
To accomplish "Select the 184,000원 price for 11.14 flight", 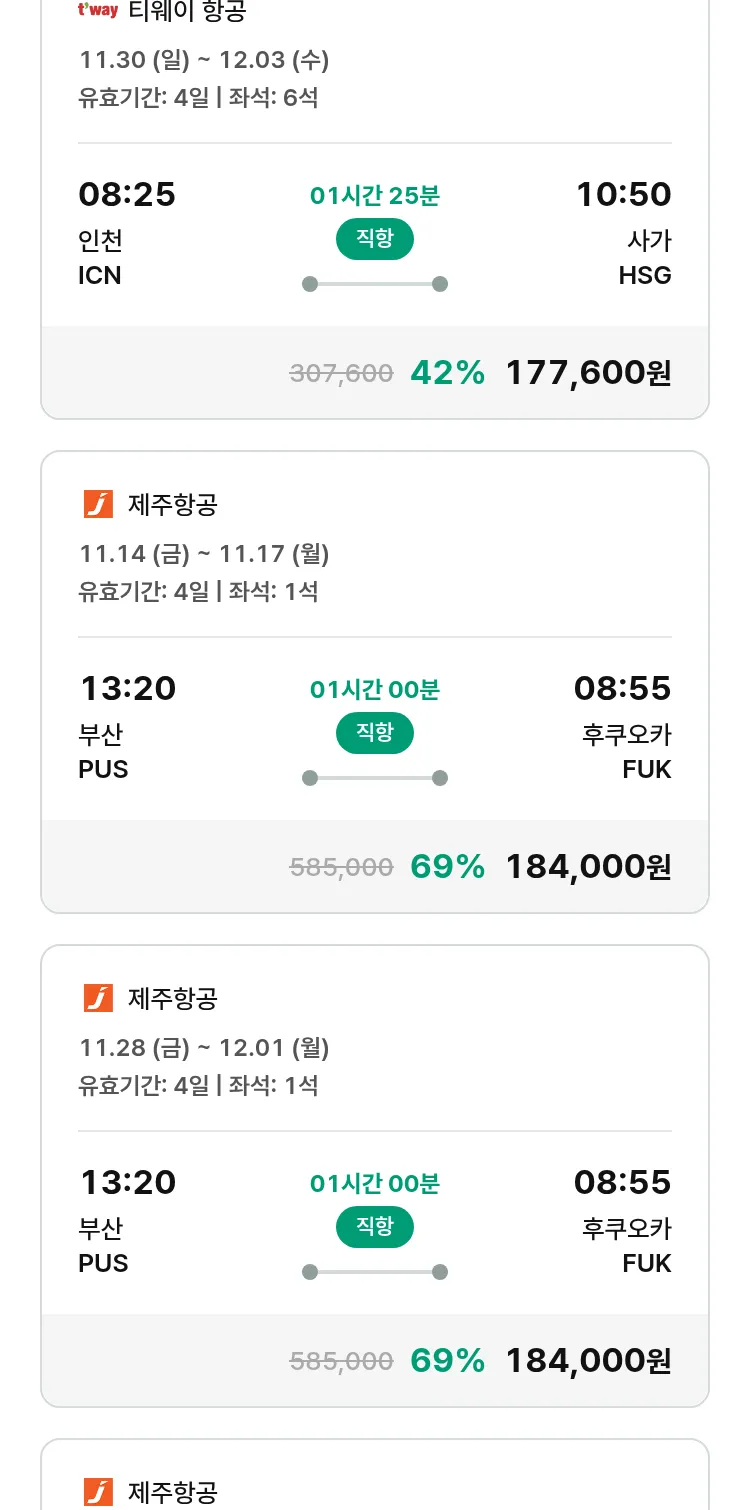I will click(588, 867).
